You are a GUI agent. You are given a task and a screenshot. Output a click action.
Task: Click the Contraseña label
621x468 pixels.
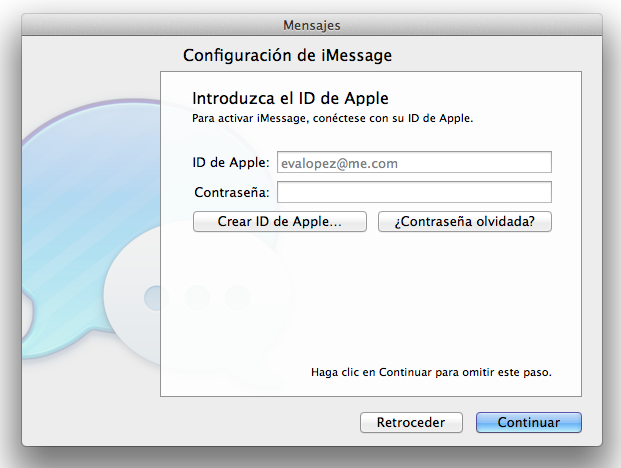232,192
